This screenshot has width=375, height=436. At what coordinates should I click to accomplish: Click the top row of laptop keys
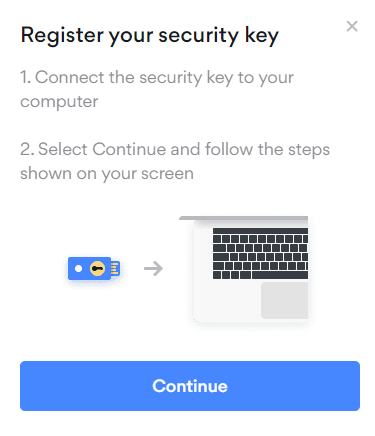[260, 231]
